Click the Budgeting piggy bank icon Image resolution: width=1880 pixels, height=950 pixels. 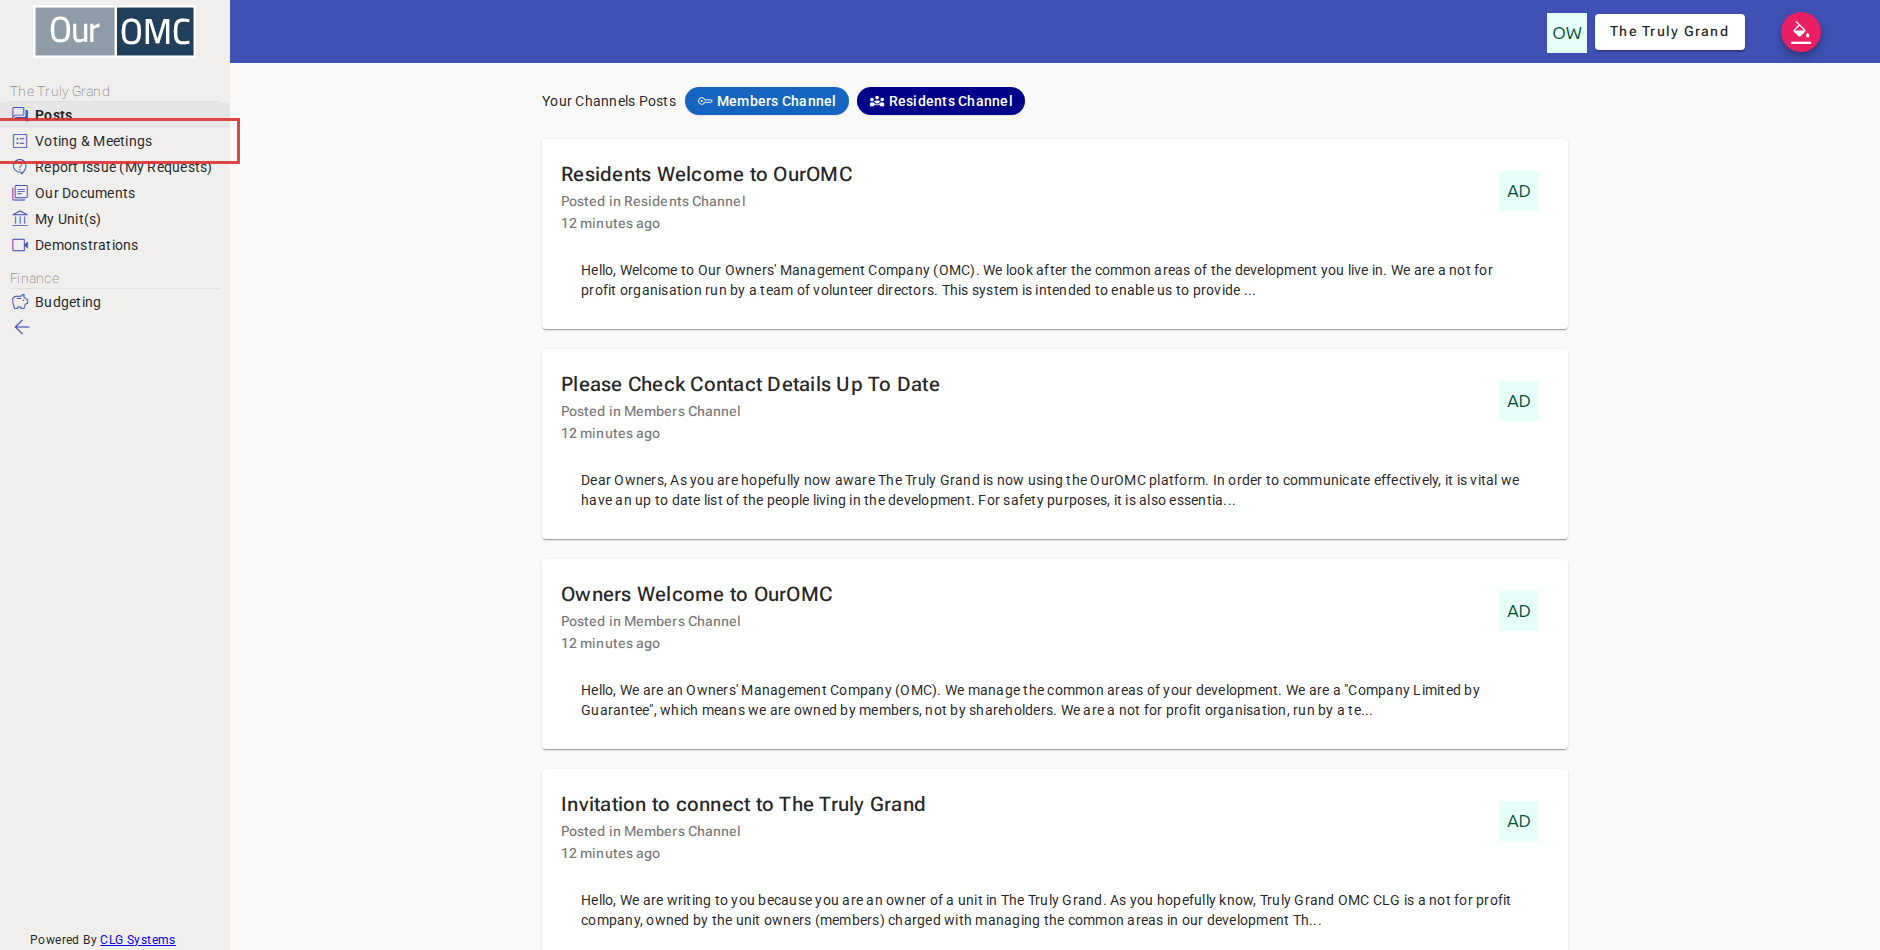20,302
